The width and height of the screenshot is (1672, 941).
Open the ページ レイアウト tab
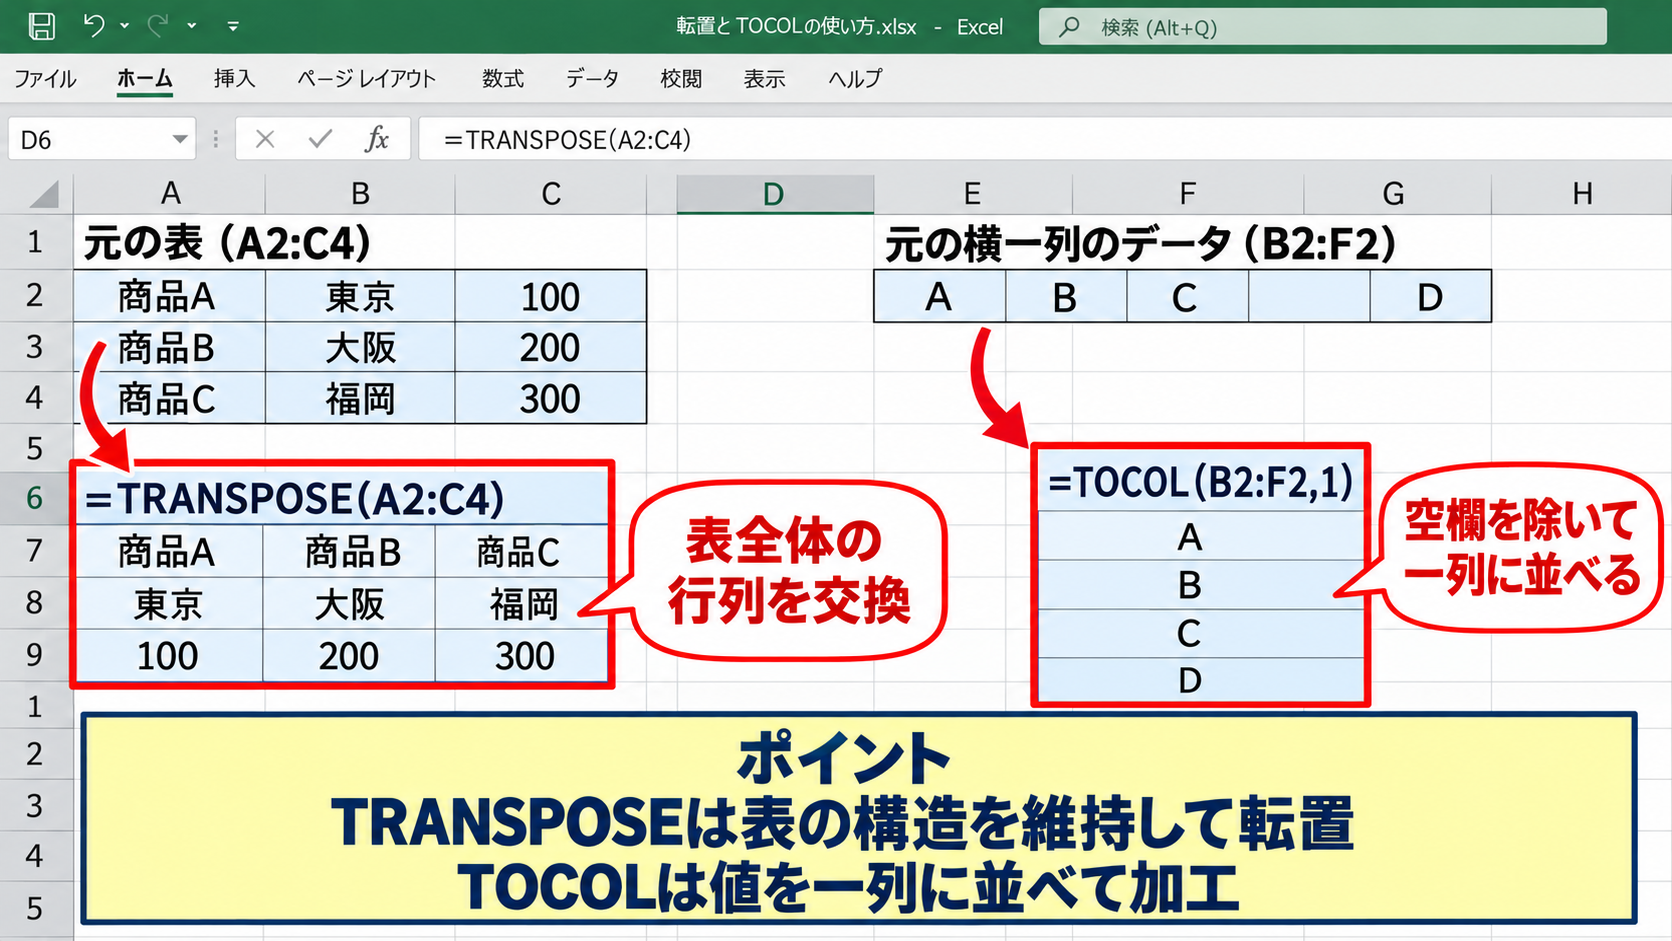366,79
